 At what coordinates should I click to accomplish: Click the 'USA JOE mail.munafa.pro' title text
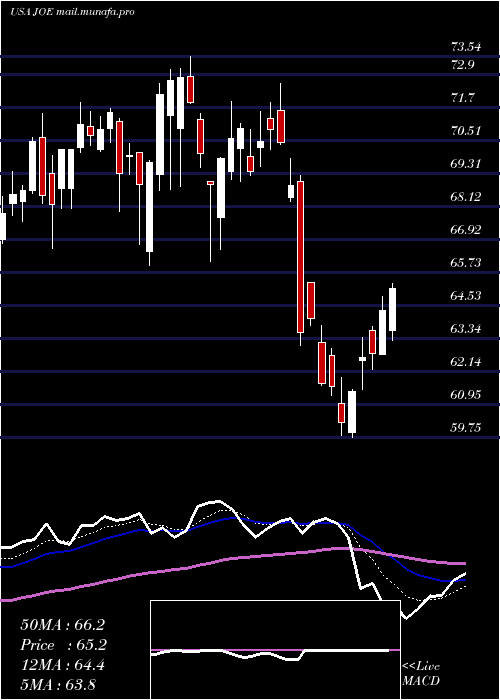coord(72,12)
